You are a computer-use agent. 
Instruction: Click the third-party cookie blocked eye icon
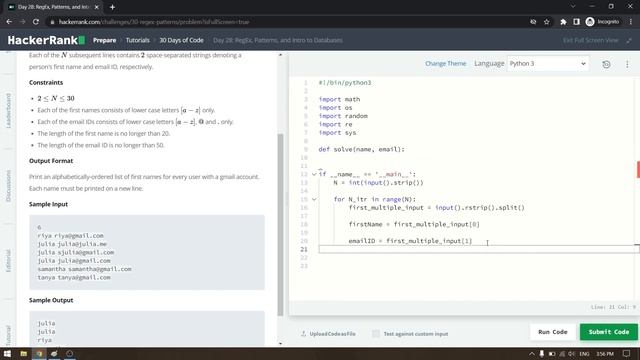click(533, 22)
